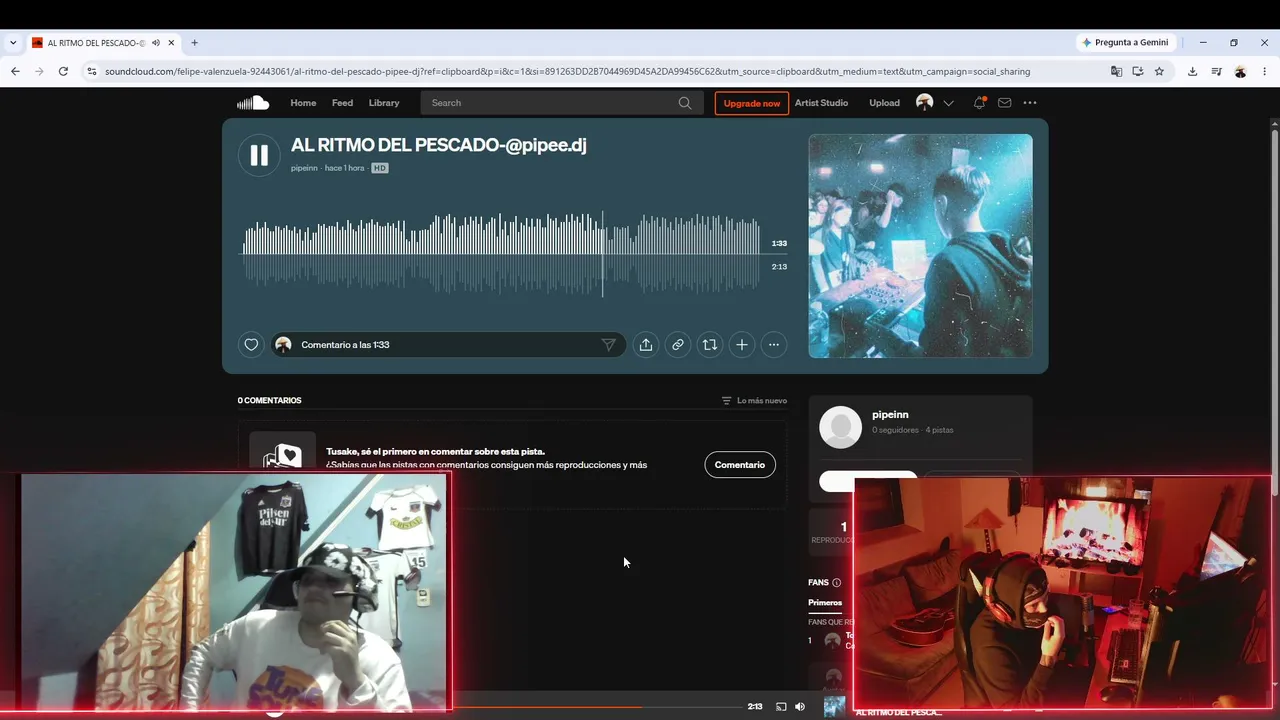Go back in browser history
The height and width of the screenshot is (720, 1280).
pyautogui.click(x=15, y=71)
